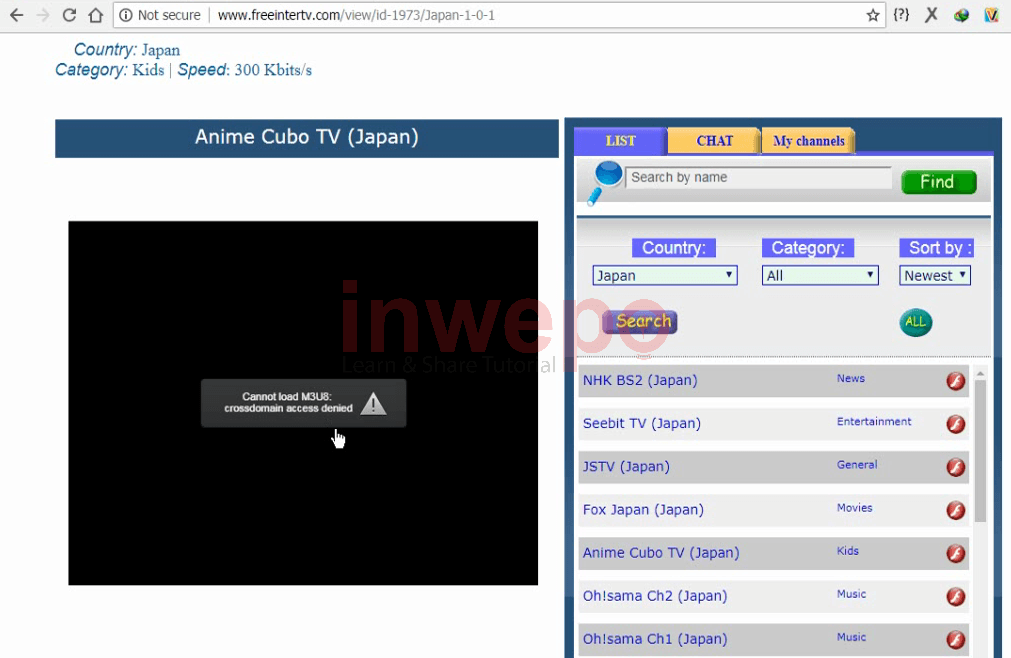Click the channel list scrollbar thumb

click(980, 451)
